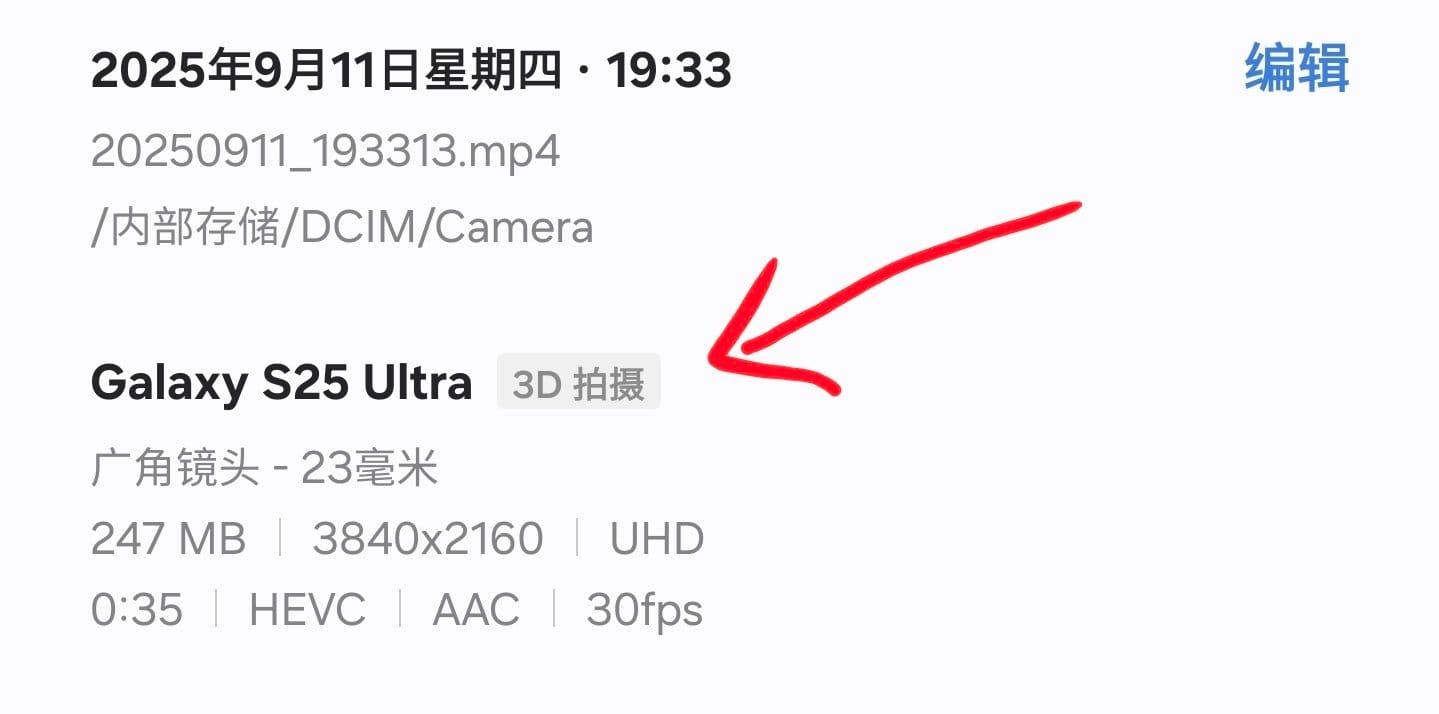The width and height of the screenshot is (1439, 714).
Task: Select the 30fps frame rate value
Action: (x=644, y=610)
